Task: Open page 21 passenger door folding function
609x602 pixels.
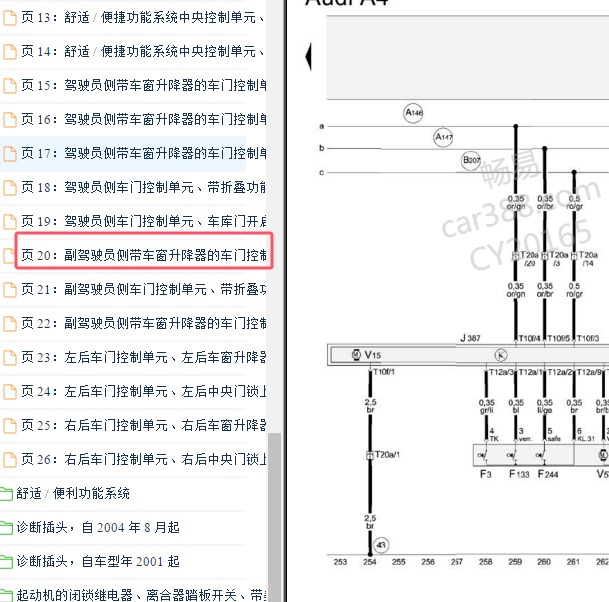Action: coord(143,289)
